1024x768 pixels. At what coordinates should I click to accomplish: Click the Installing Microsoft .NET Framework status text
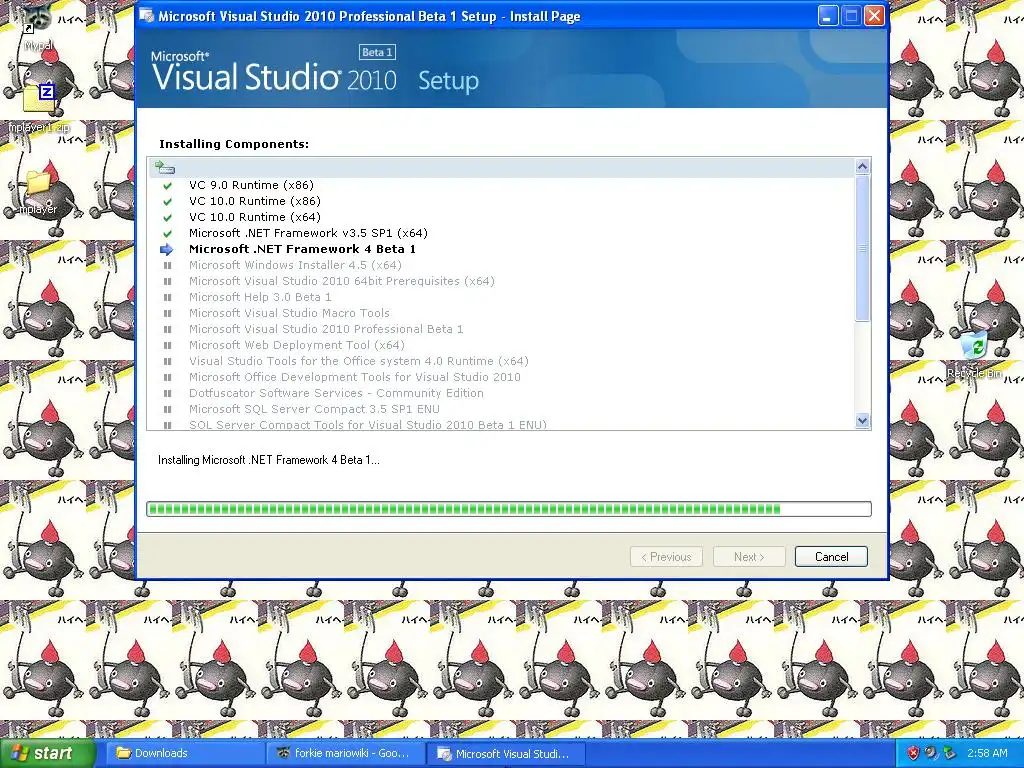point(268,460)
